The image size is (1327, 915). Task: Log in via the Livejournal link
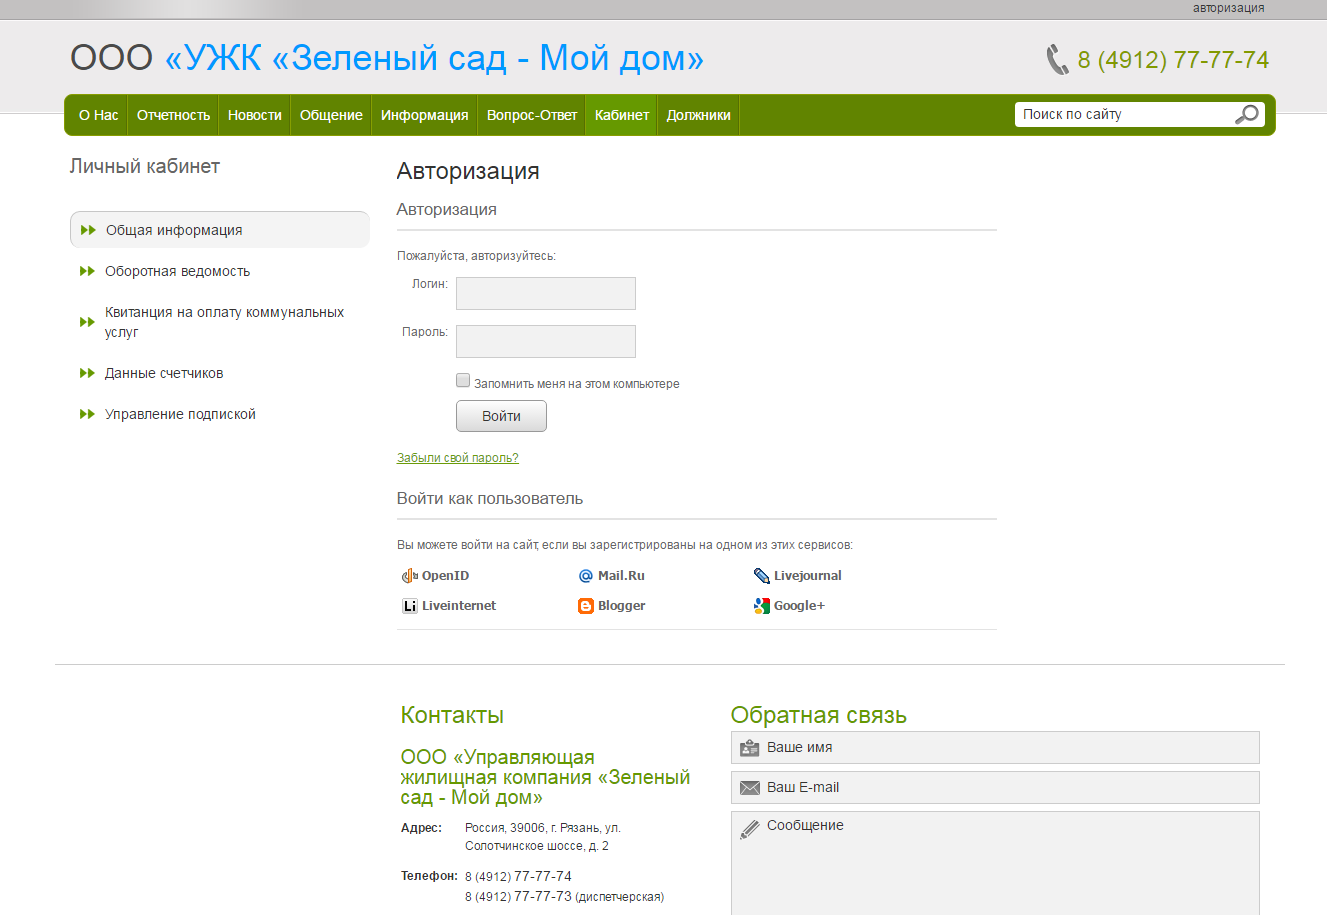(807, 576)
